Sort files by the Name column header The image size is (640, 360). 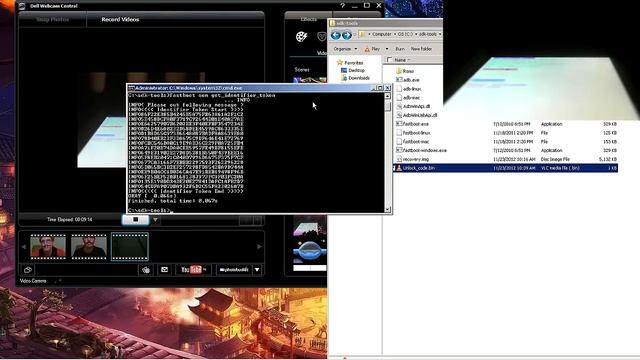click(x=400, y=60)
